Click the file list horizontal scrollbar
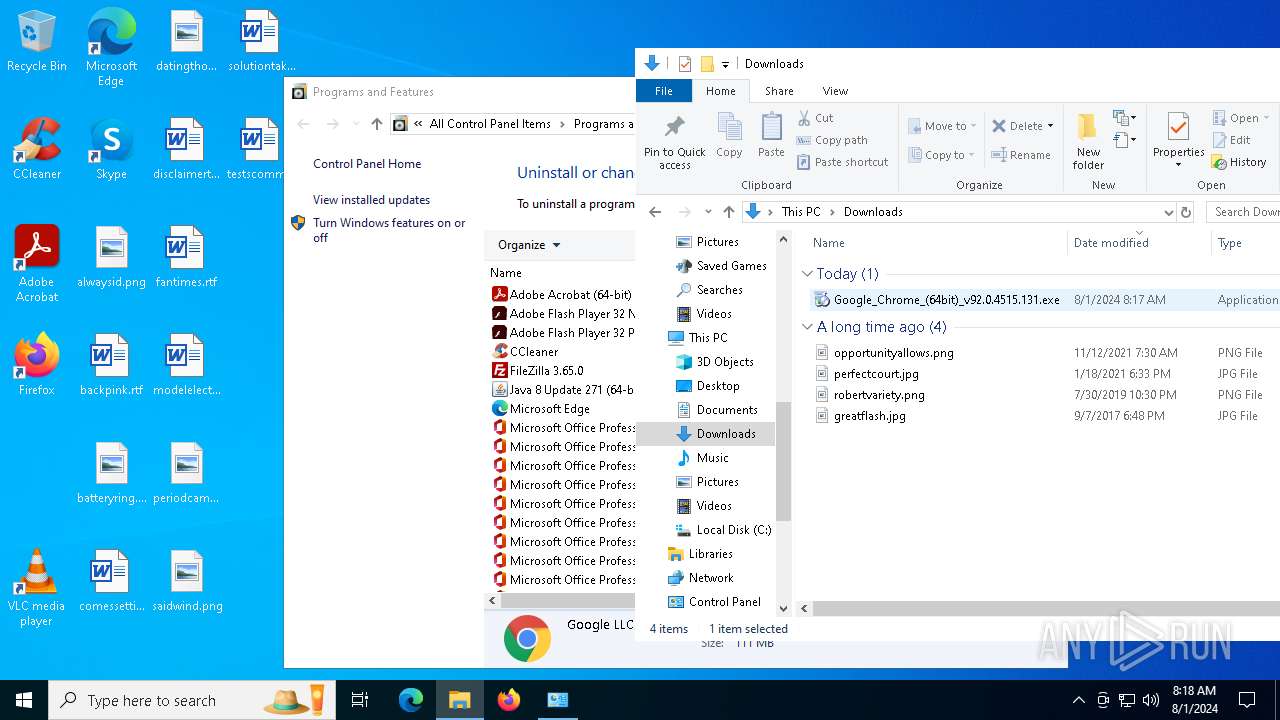1280x720 pixels. (1044, 608)
